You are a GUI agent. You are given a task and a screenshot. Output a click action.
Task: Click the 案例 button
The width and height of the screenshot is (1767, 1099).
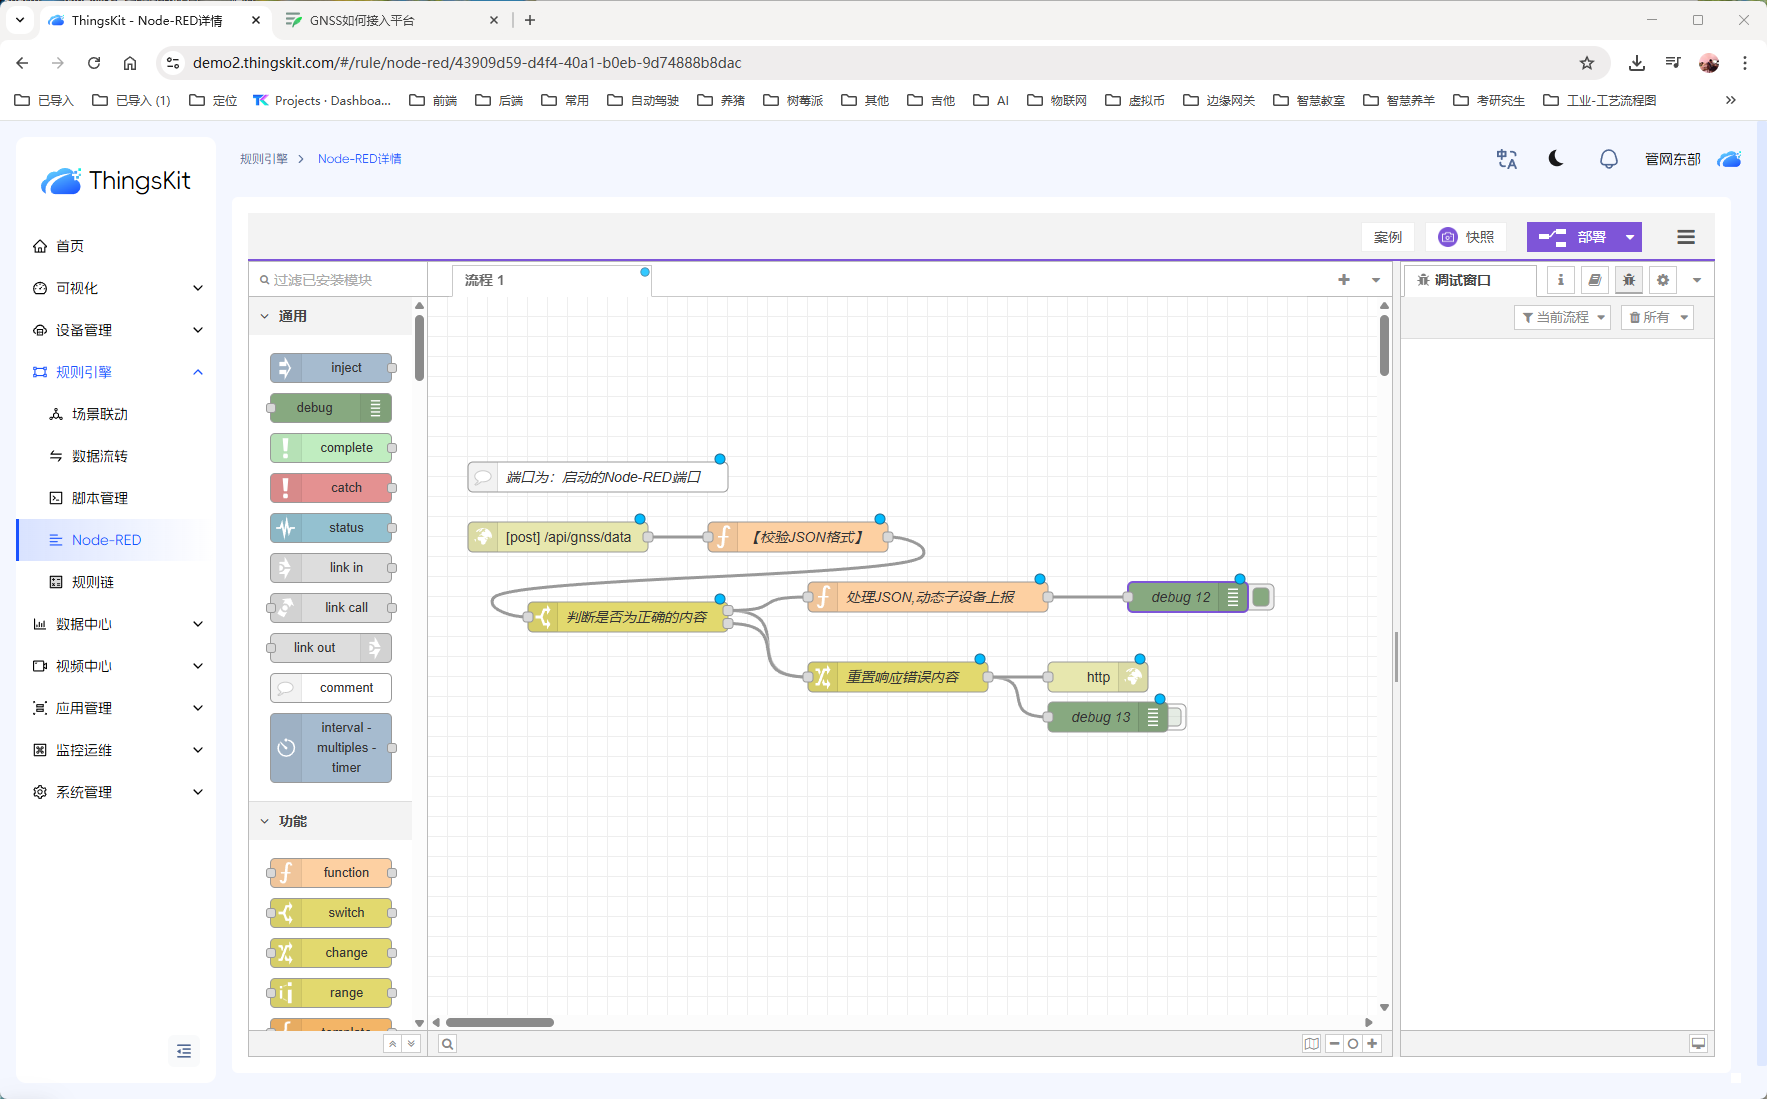[x=1387, y=237]
